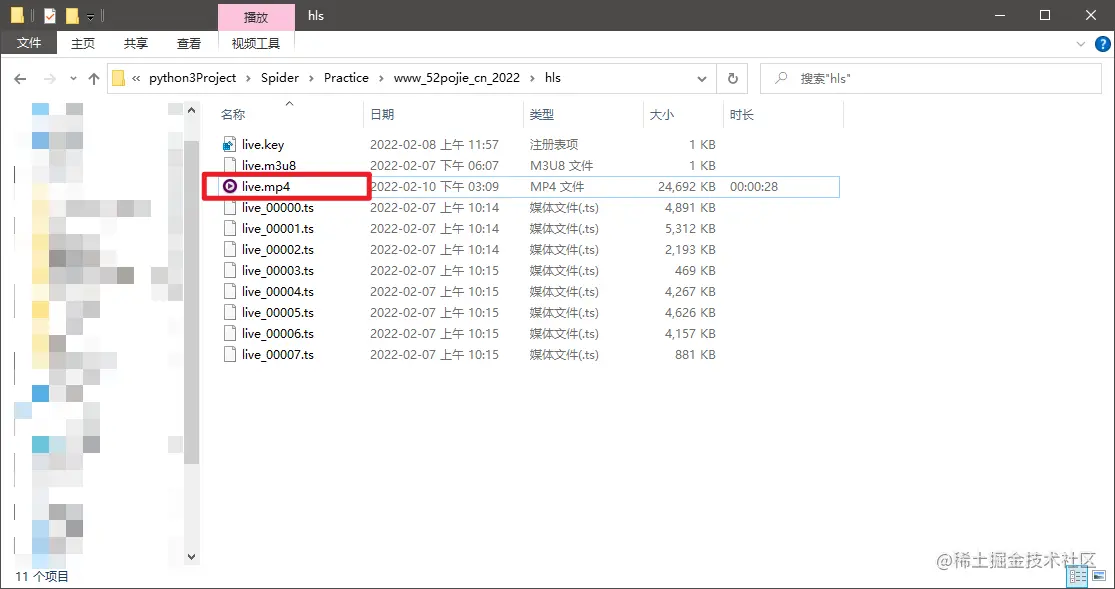Image resolution: width=1115 pixels, height=589 pixels.
Task: Switch to 视频工具 tab
Action: pos(256,44)
